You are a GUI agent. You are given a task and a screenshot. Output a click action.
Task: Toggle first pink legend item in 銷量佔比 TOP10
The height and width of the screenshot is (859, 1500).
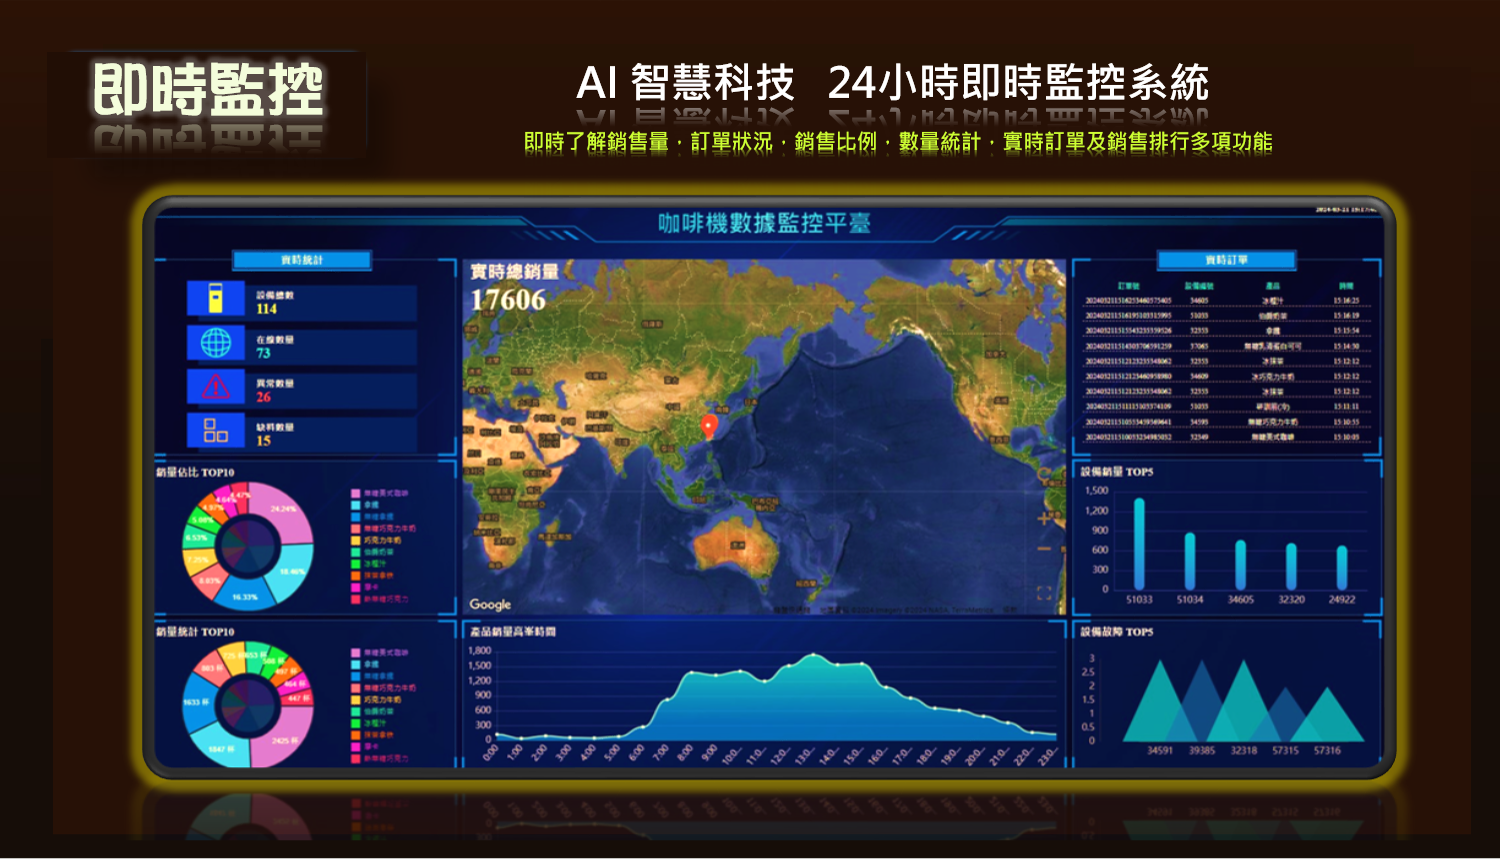pos(356,493)
